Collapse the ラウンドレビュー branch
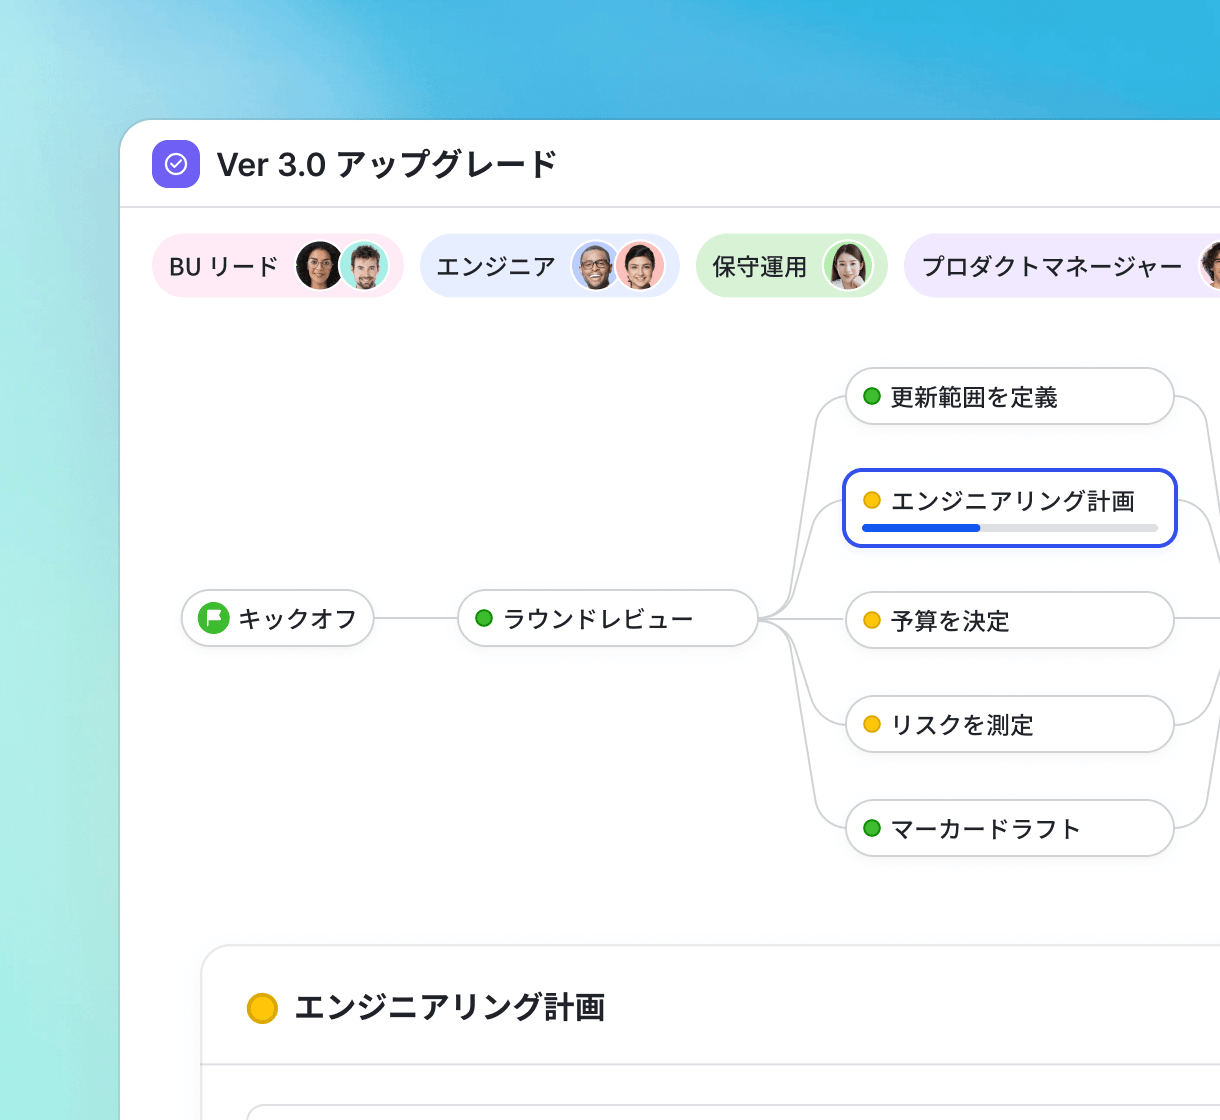Viewport: 1220px width, 1120px height. click(607, 618)
